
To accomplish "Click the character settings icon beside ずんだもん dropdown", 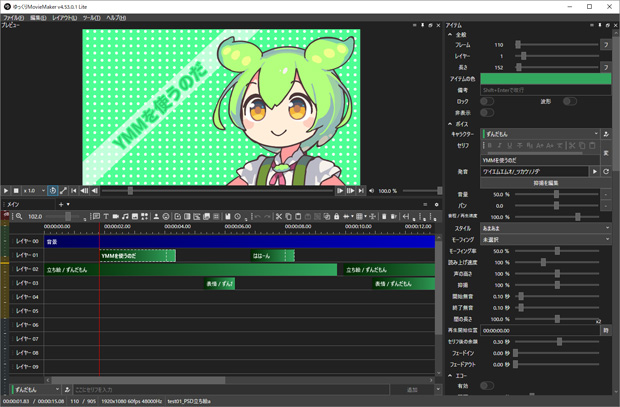I will [x=606, y=134].
